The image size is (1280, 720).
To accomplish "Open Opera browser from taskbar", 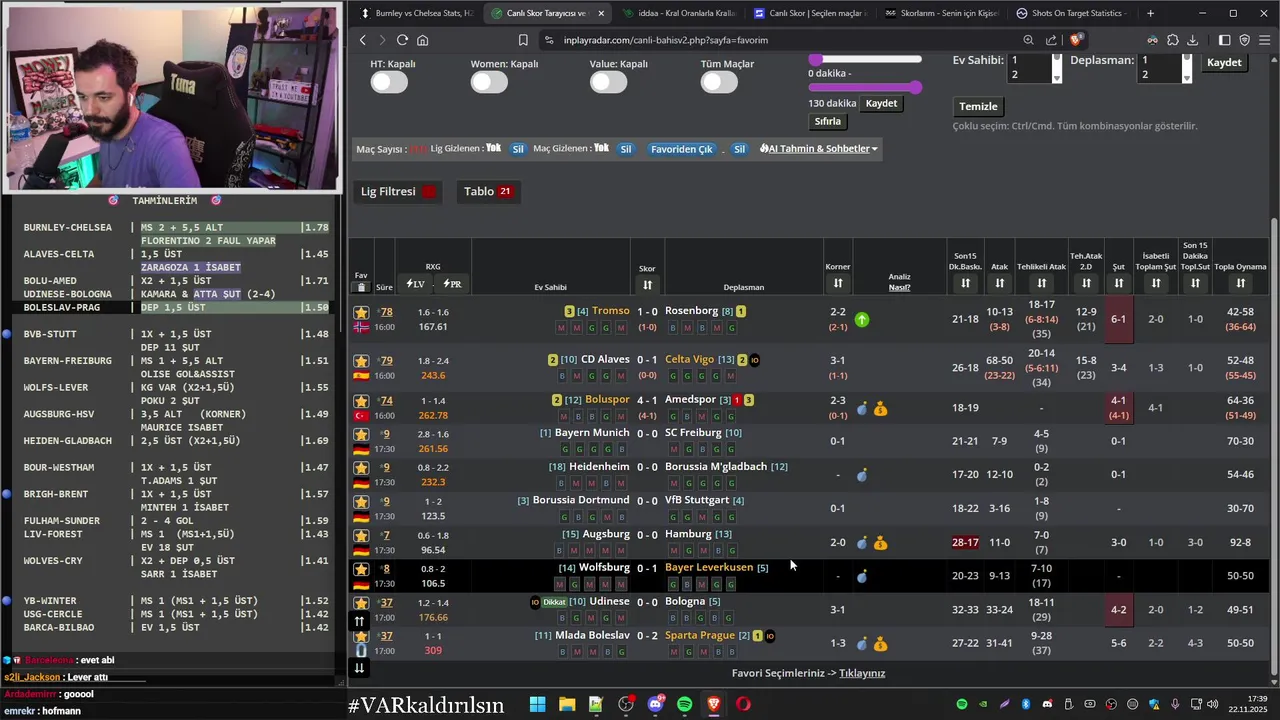I will tap(743, 704).
